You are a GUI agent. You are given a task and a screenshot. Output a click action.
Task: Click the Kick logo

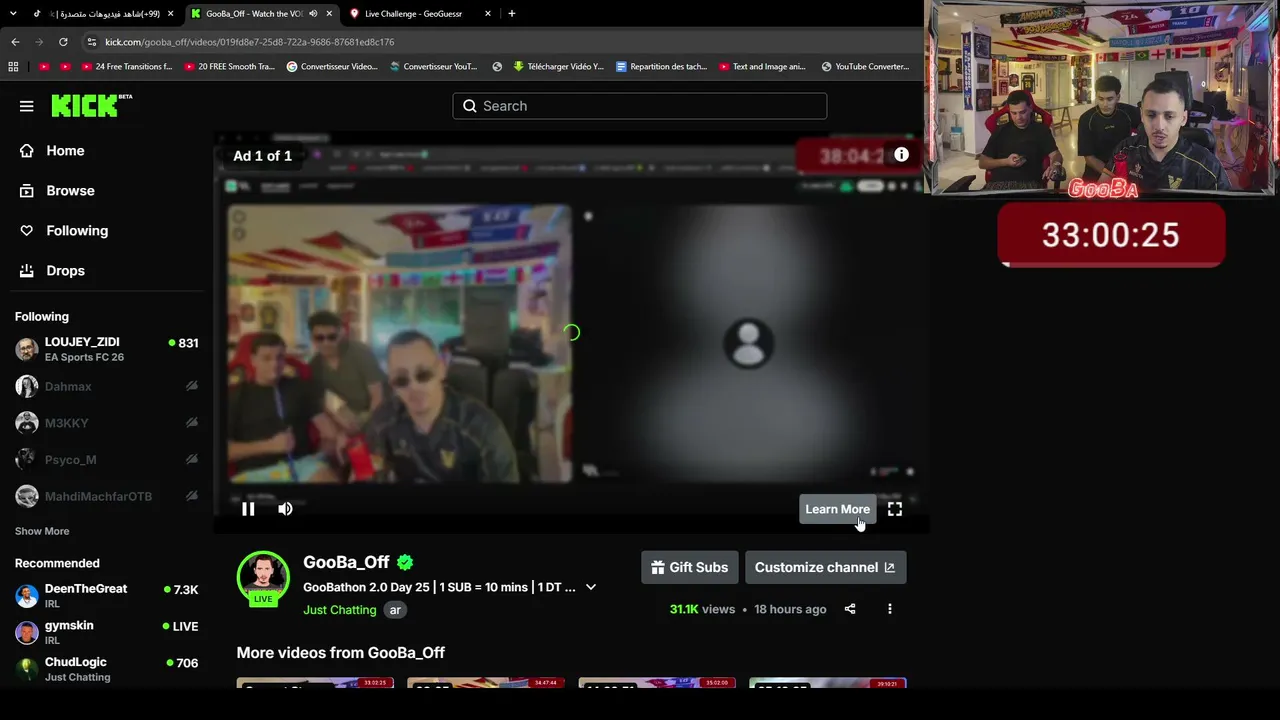(x=91, y=105)
